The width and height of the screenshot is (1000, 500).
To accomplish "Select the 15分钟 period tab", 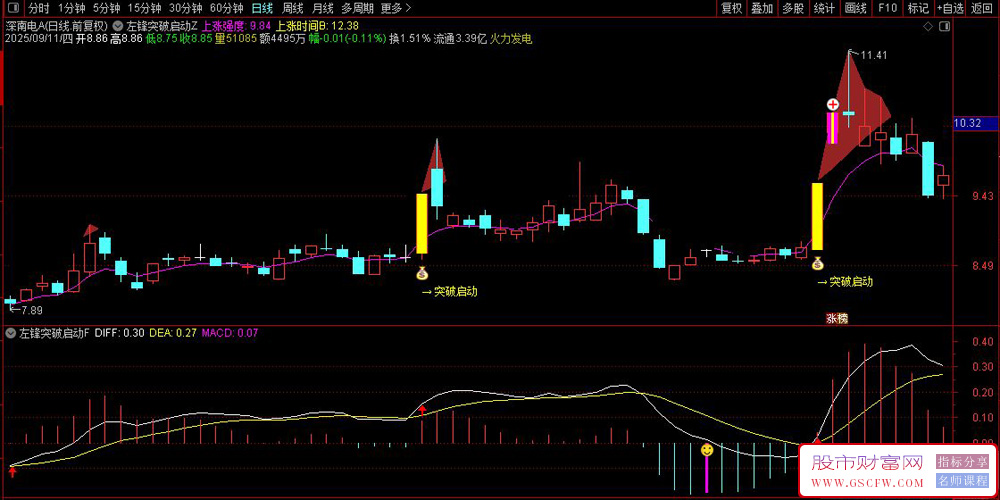I will [143, 8].
